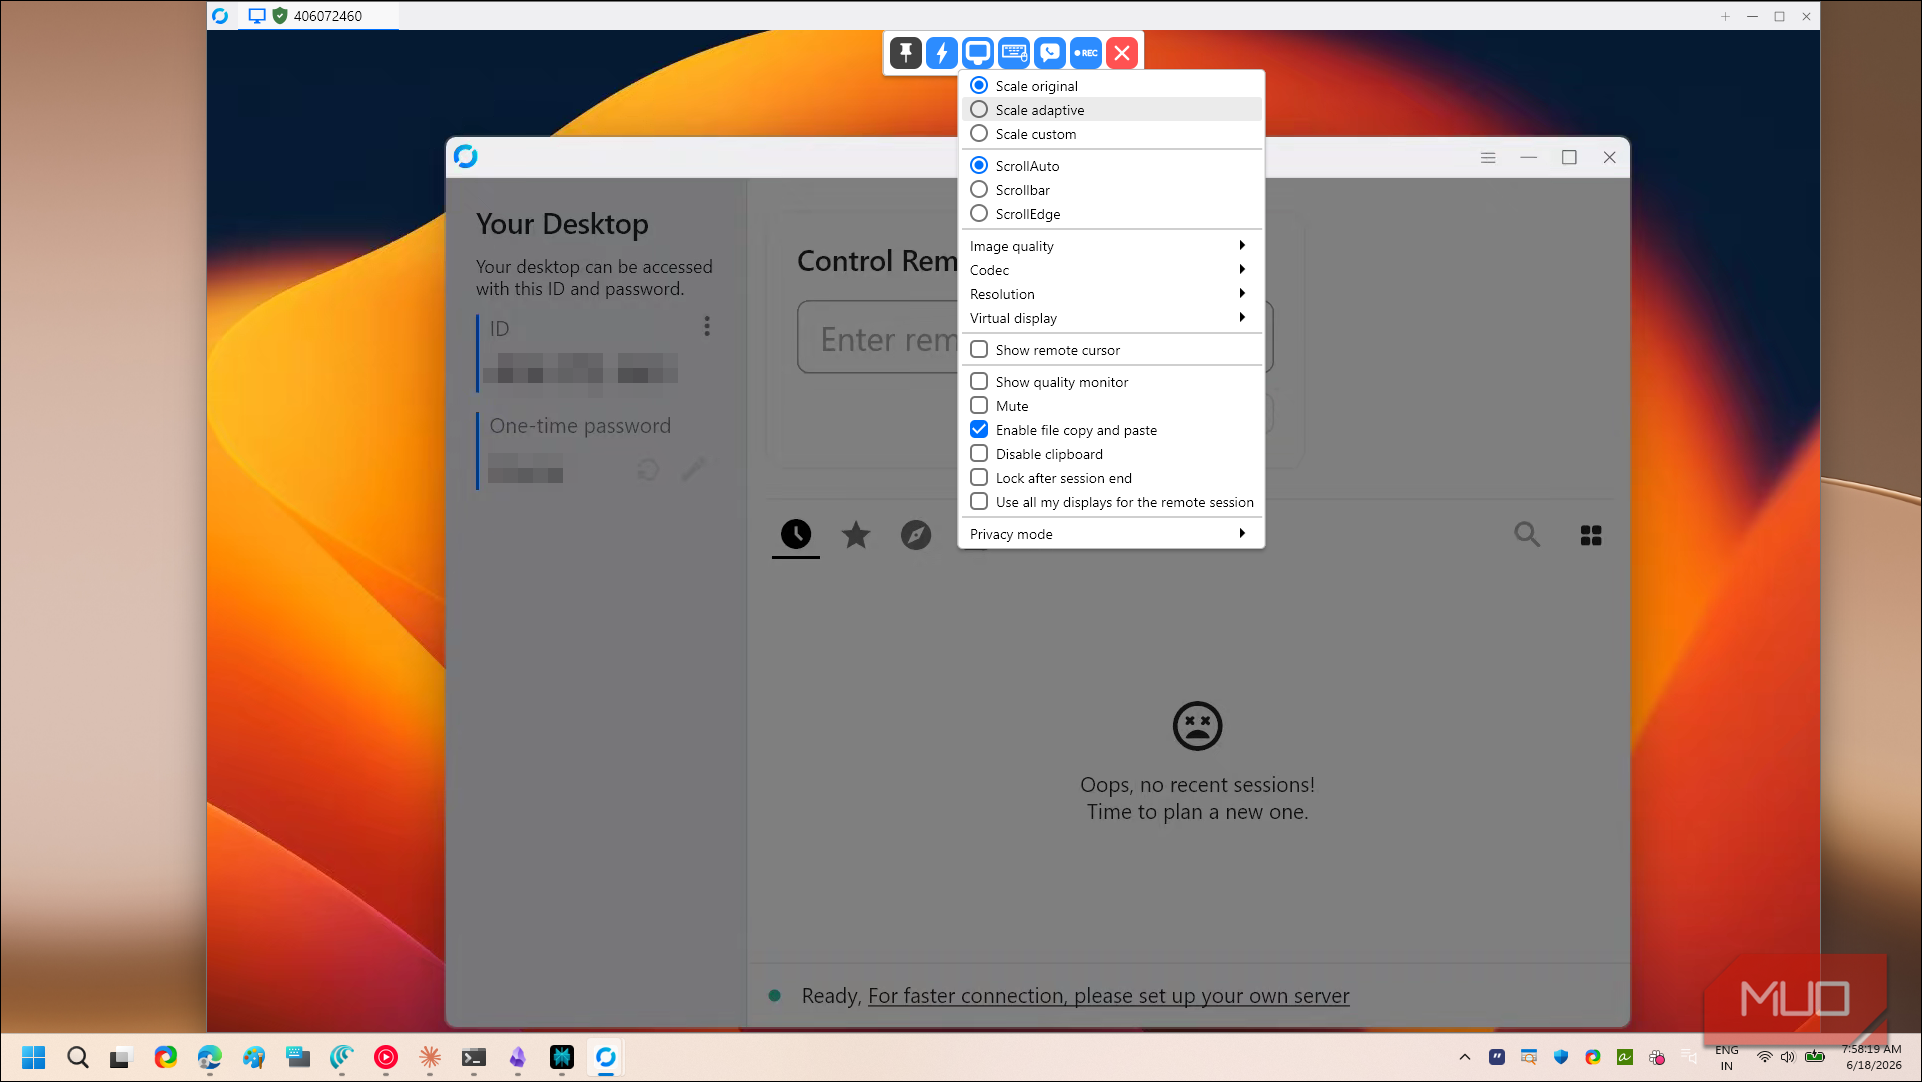Select Scale custom option
Screen dimensions: 1922x1082
pyautogui.click(x=1111, y=134)
